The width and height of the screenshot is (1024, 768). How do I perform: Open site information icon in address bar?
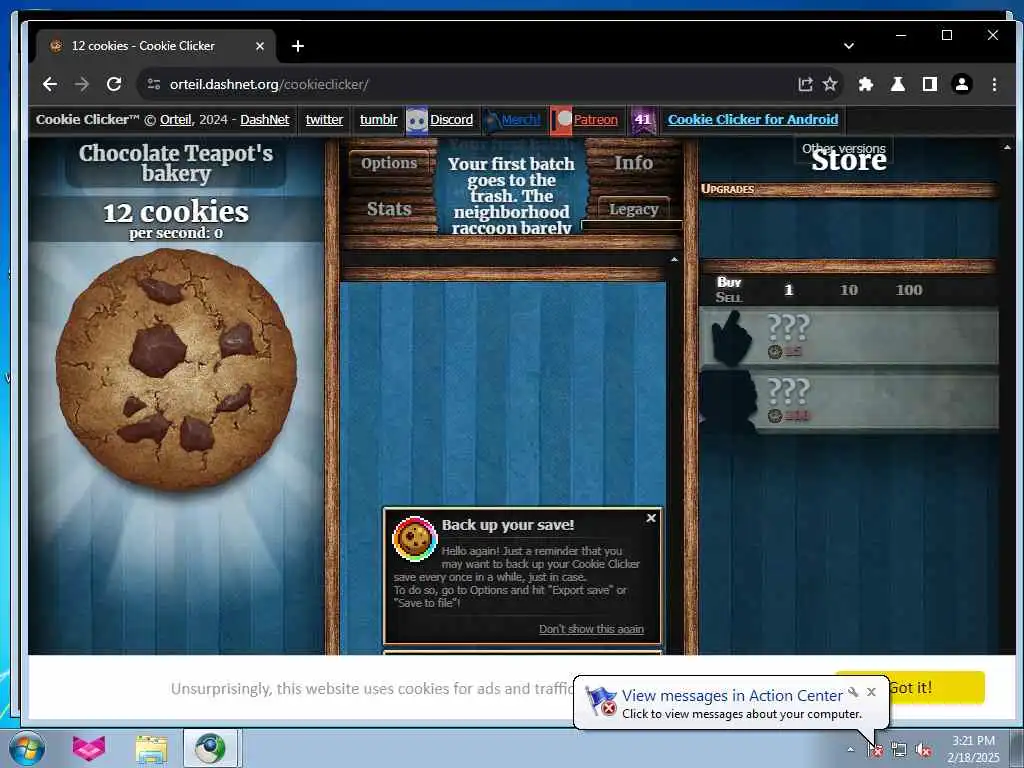click(153, 84)
